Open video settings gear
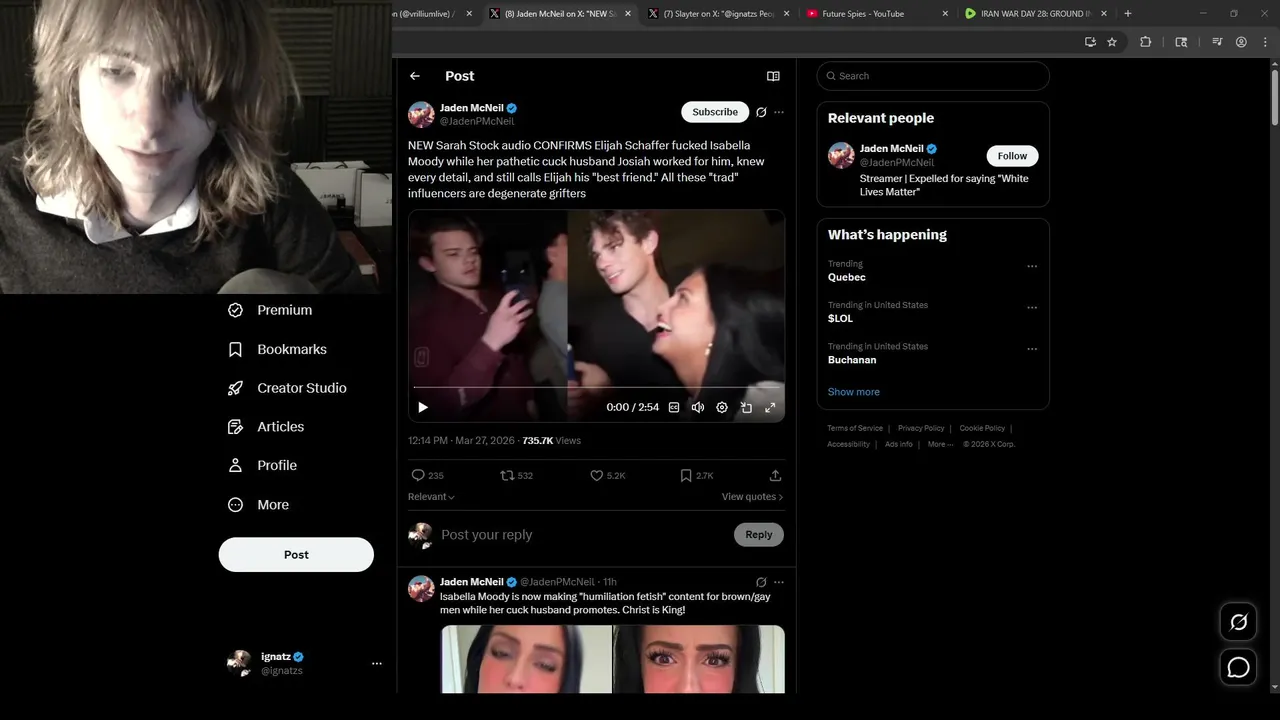Screen dimensions: 1280x720 pyautogui.click(x=722, y=407)
